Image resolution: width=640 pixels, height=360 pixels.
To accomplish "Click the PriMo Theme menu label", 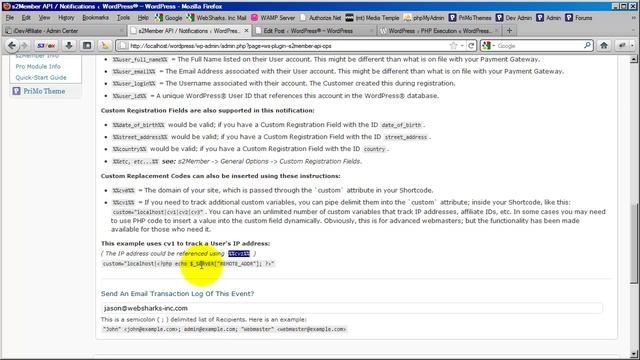I will [x=44, y=91].
